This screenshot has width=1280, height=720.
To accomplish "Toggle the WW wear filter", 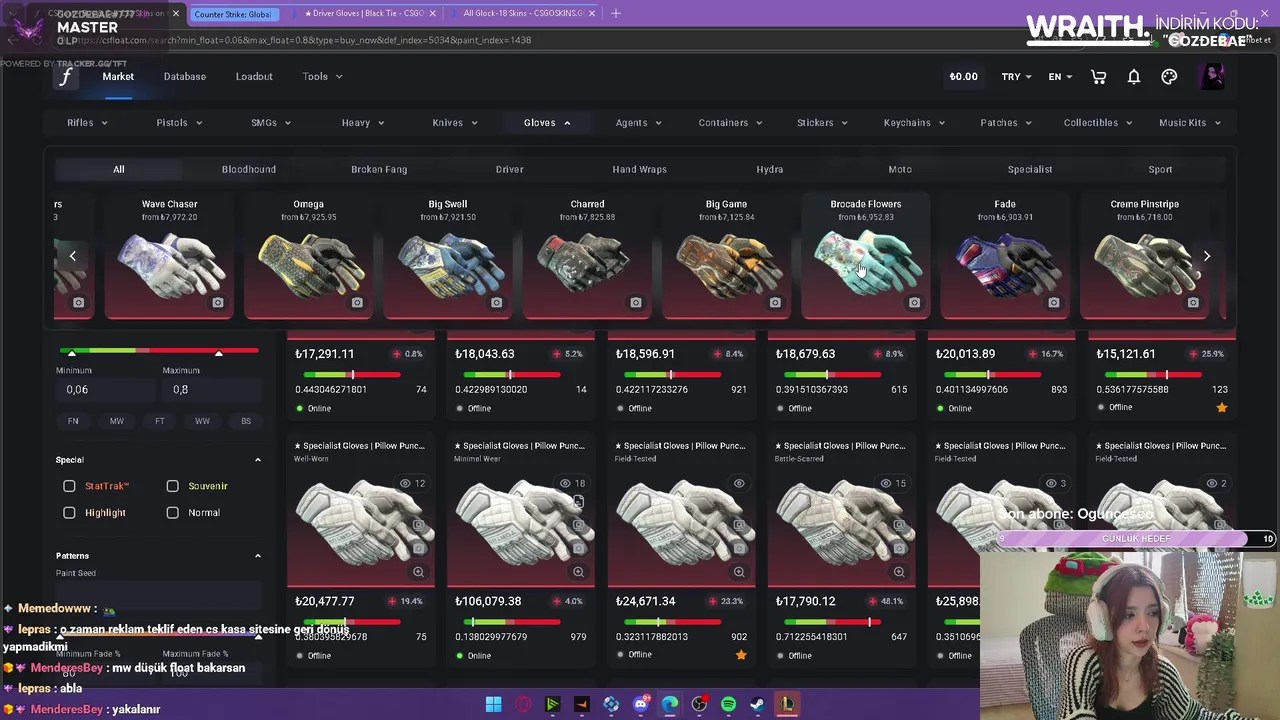I will [202, 421].
